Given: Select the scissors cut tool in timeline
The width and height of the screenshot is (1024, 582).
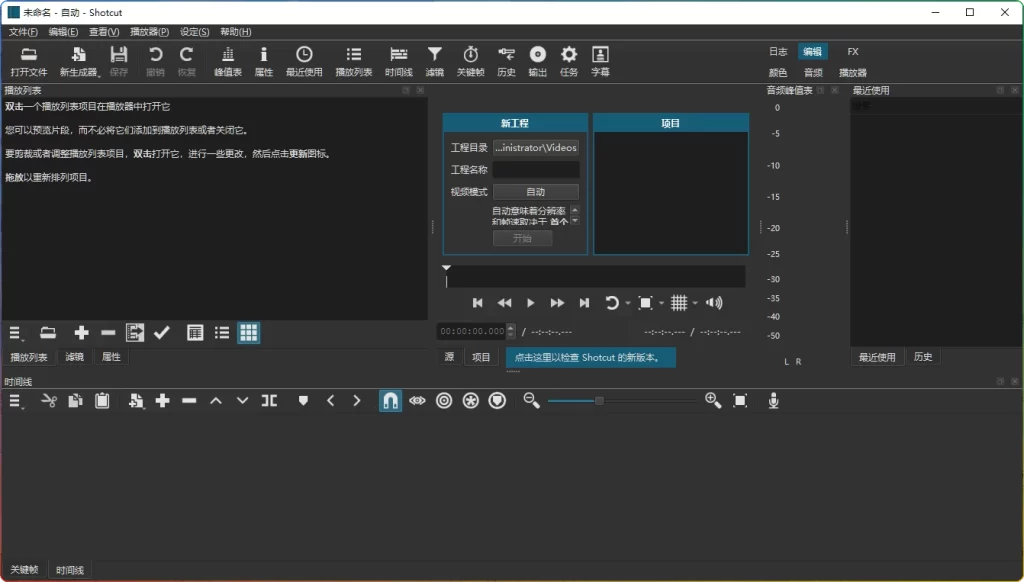Looking at the screenshot, I should point(48,400).
